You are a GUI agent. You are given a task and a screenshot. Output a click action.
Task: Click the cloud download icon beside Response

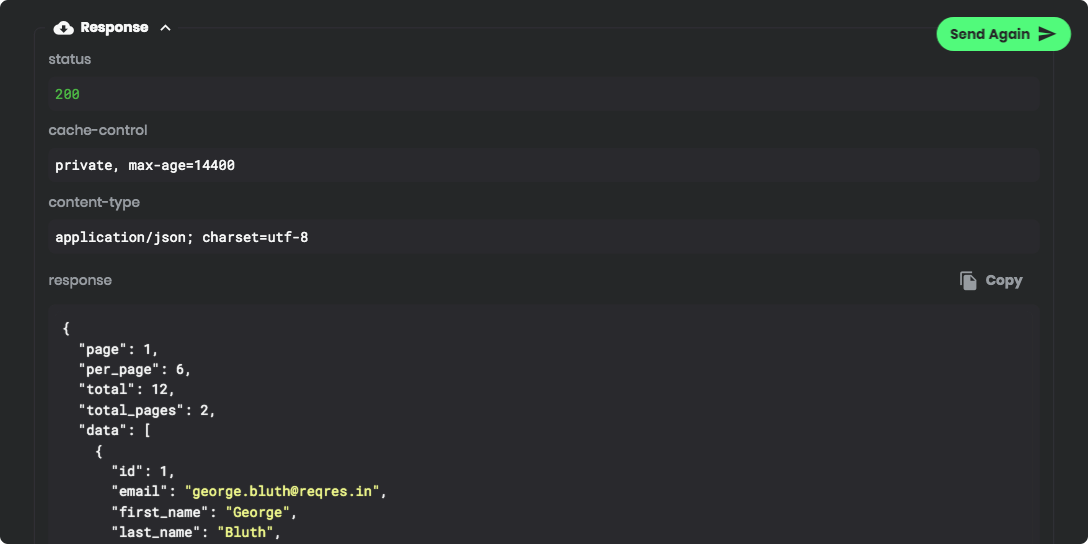[x=64, y=28]
